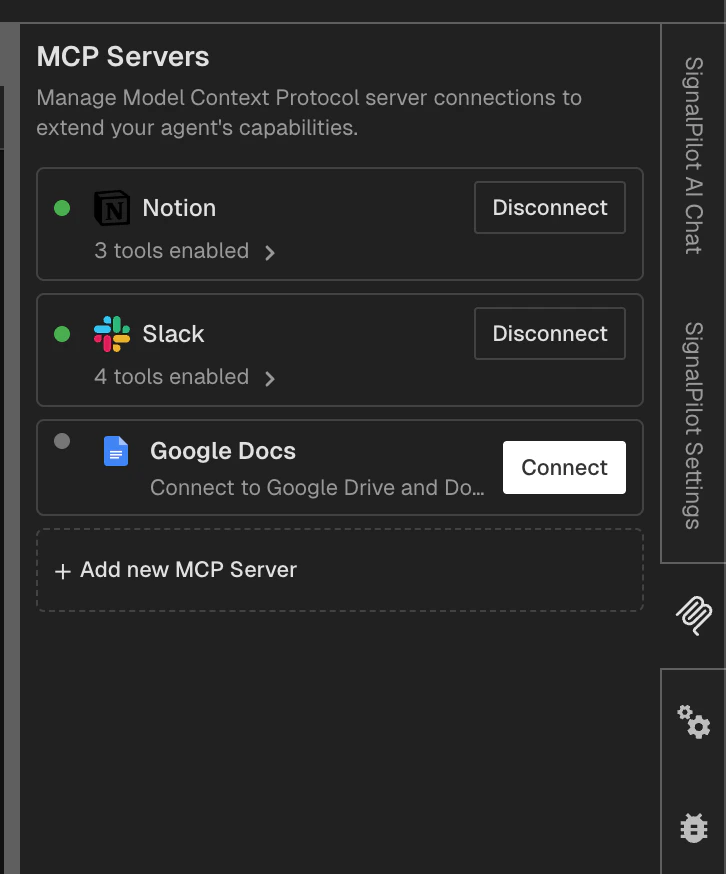Image resolution: width=726 pixels, height=874 pixels.
Task: Switch to the SignalPilot AI Chat tab
Action: [x=694, y=150]
